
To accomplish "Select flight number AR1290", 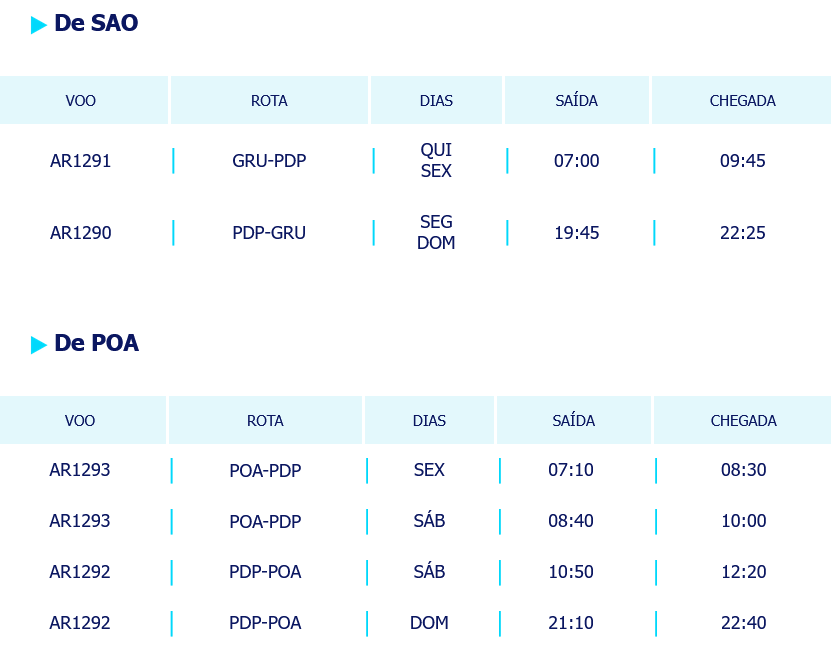I will point(81,233).
